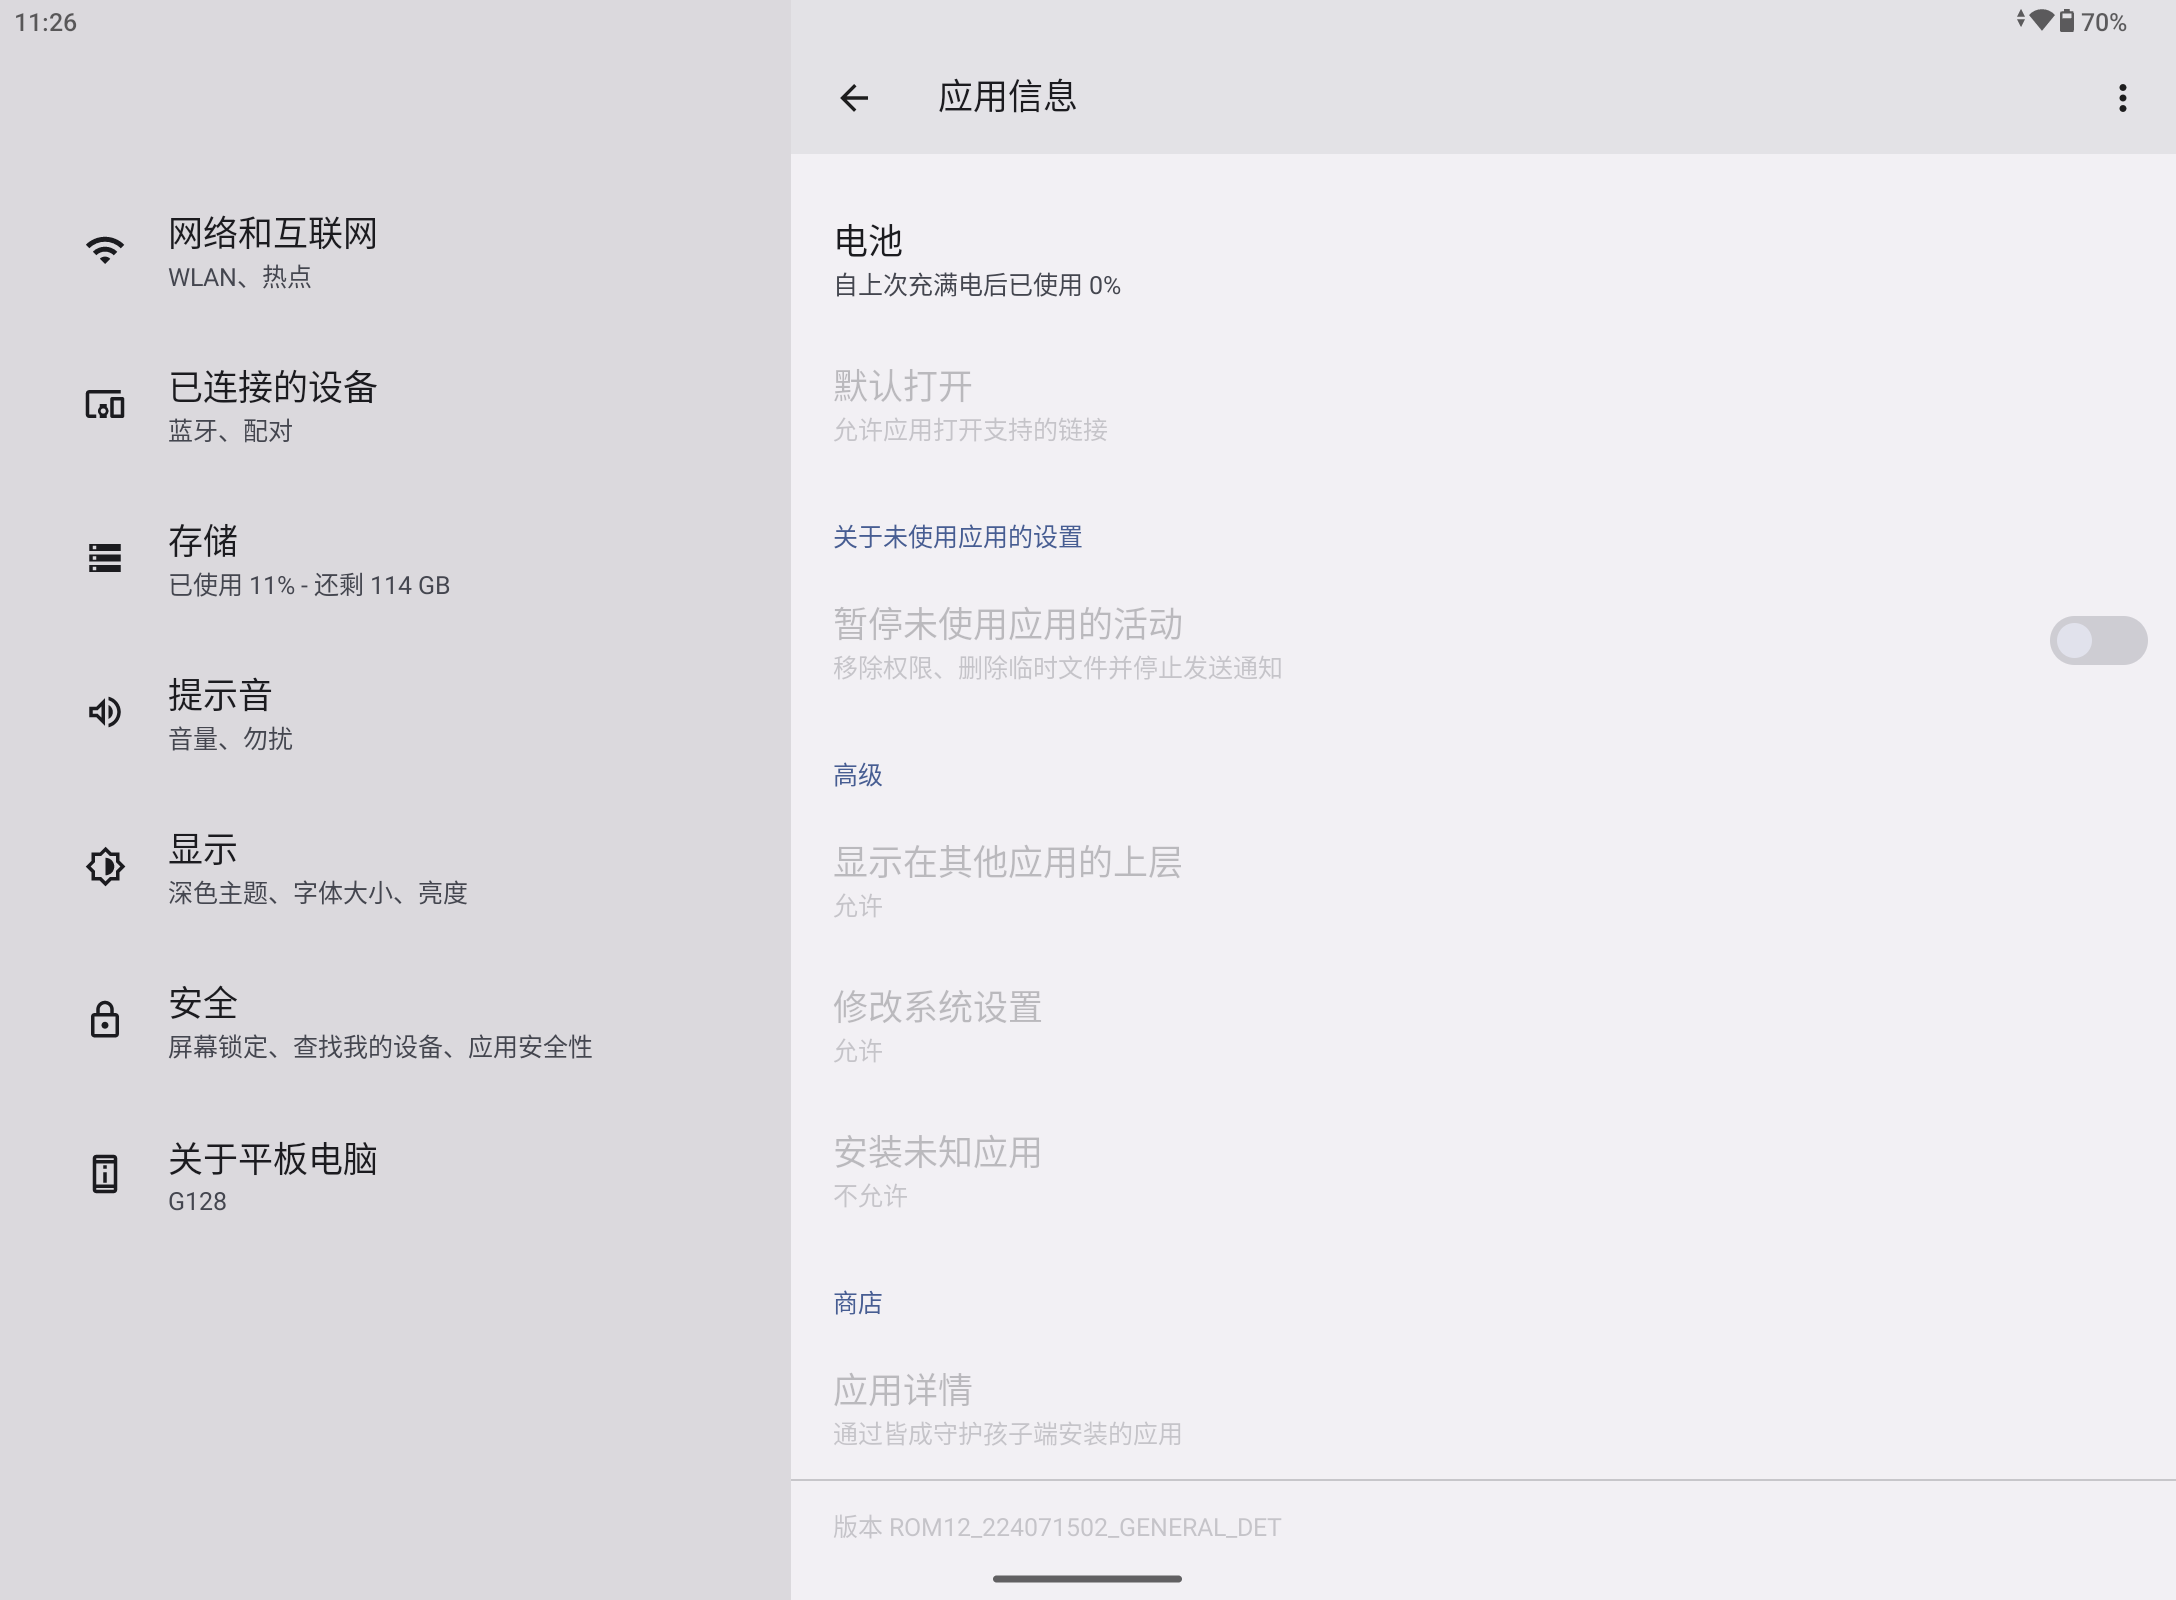Image resolution: width=2176 pixels, height=1600 pixels.
Task: Select the lock icon next to 安全
Action: (x=105, y=1021)
